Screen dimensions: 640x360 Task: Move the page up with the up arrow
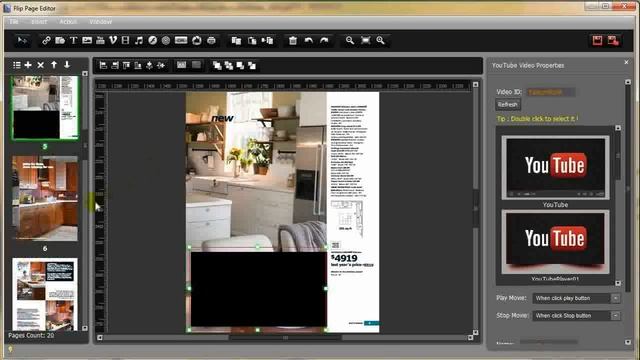(54, 64)
